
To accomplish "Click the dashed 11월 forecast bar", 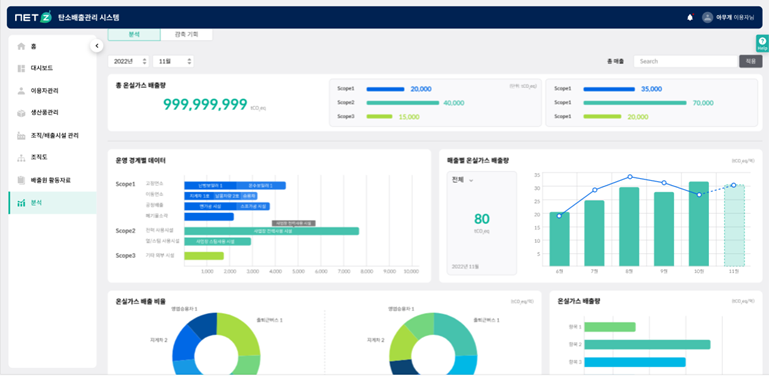I will (734, 226).
